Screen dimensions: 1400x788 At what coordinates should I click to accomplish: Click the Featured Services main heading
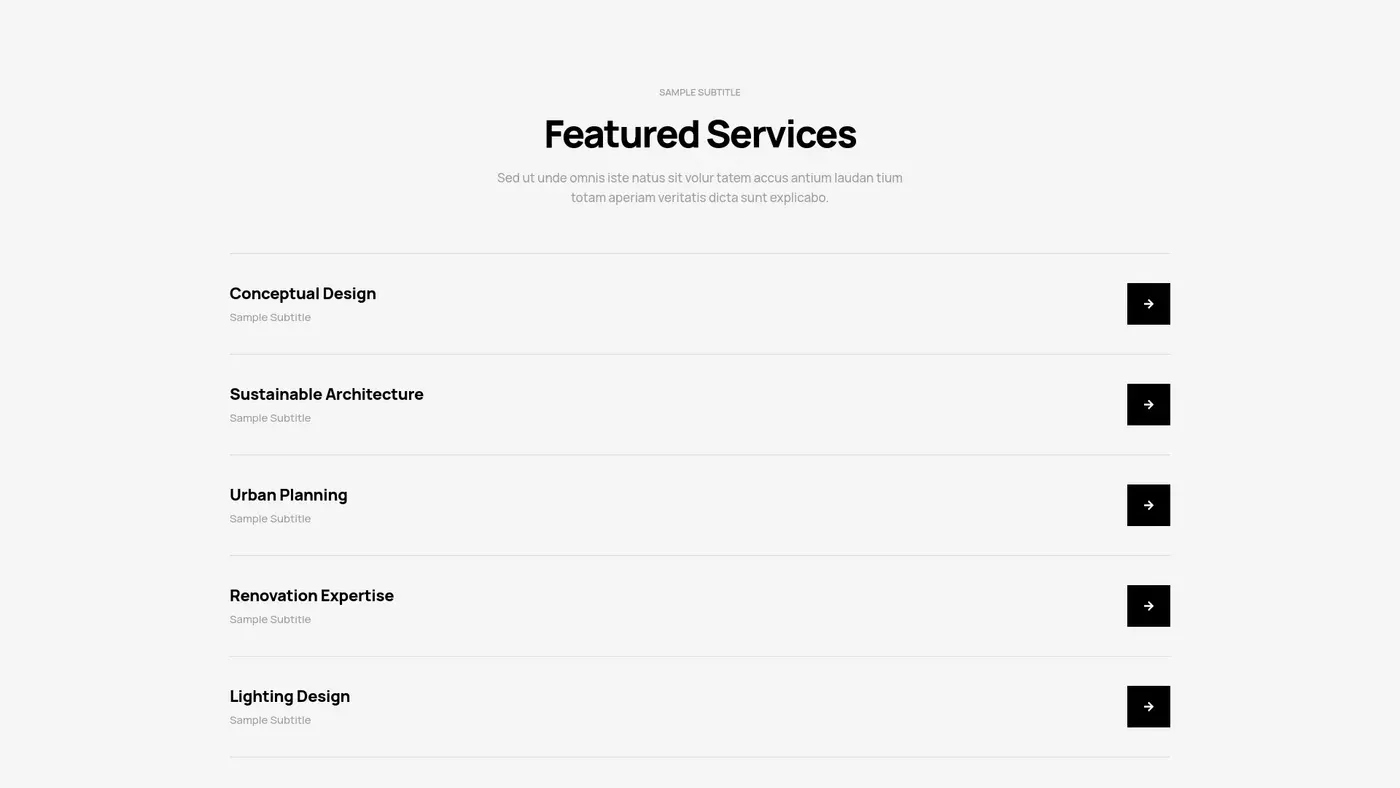(700, 134)
